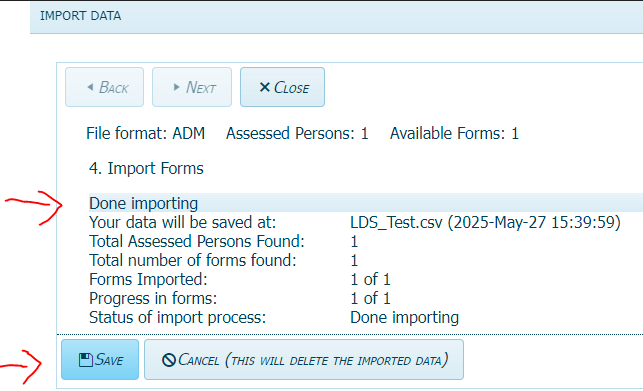Click the Assessed Persons: 1 label

point(297,133)
